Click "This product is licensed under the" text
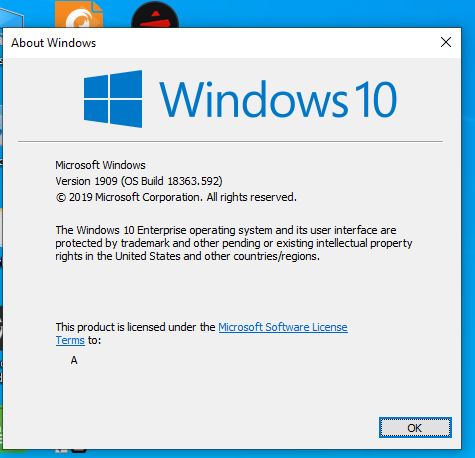Image resolution: width=475 pixels, height=458 pixels. click(135, 327)
